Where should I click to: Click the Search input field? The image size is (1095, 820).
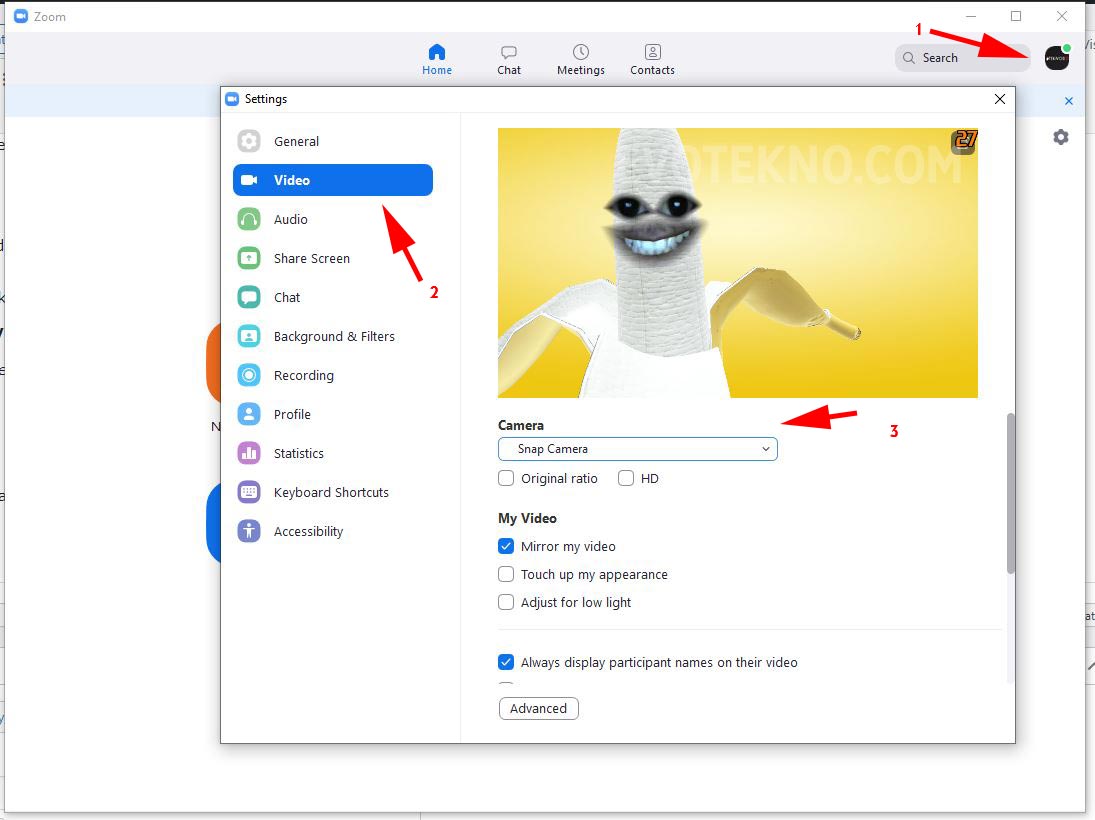tap(960, 58)
